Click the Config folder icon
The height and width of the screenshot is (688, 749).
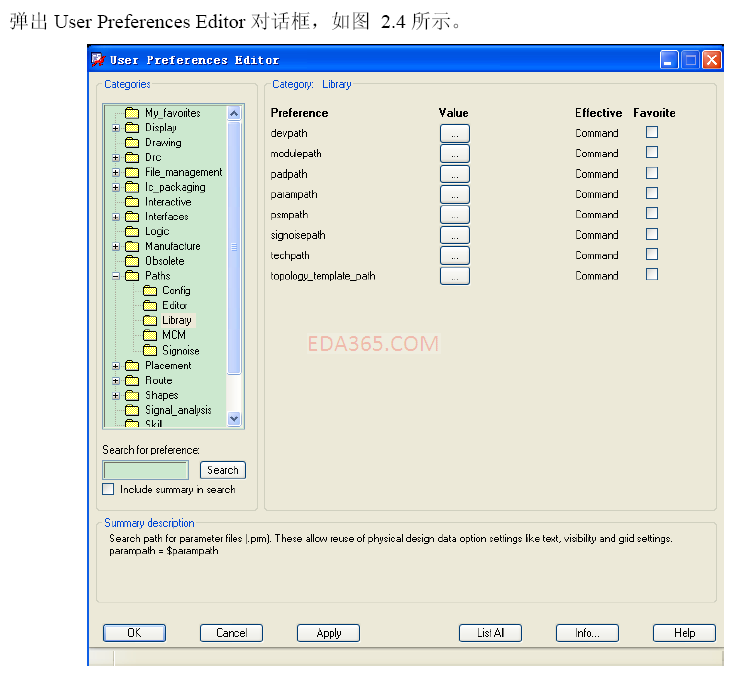150,291
